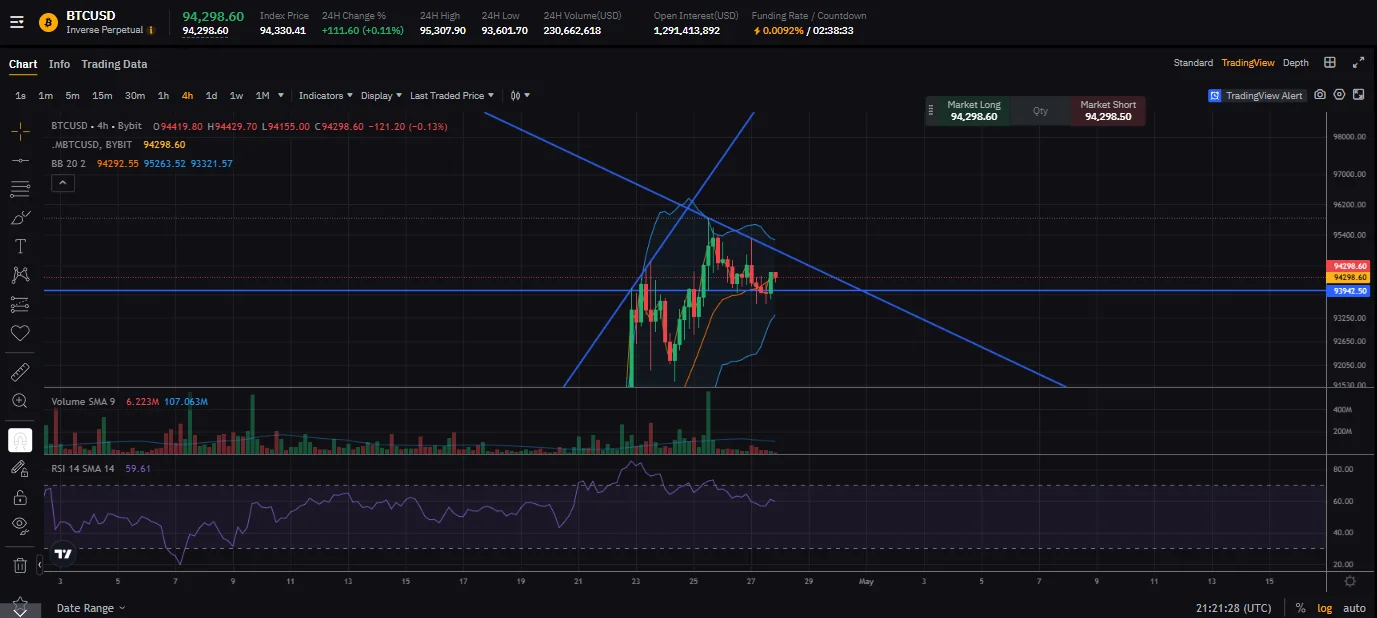The image size is (1377, 618).
Task: Expand more timeframes arrow after 1M
Action: pyautogui.click(x=280, y=96)
